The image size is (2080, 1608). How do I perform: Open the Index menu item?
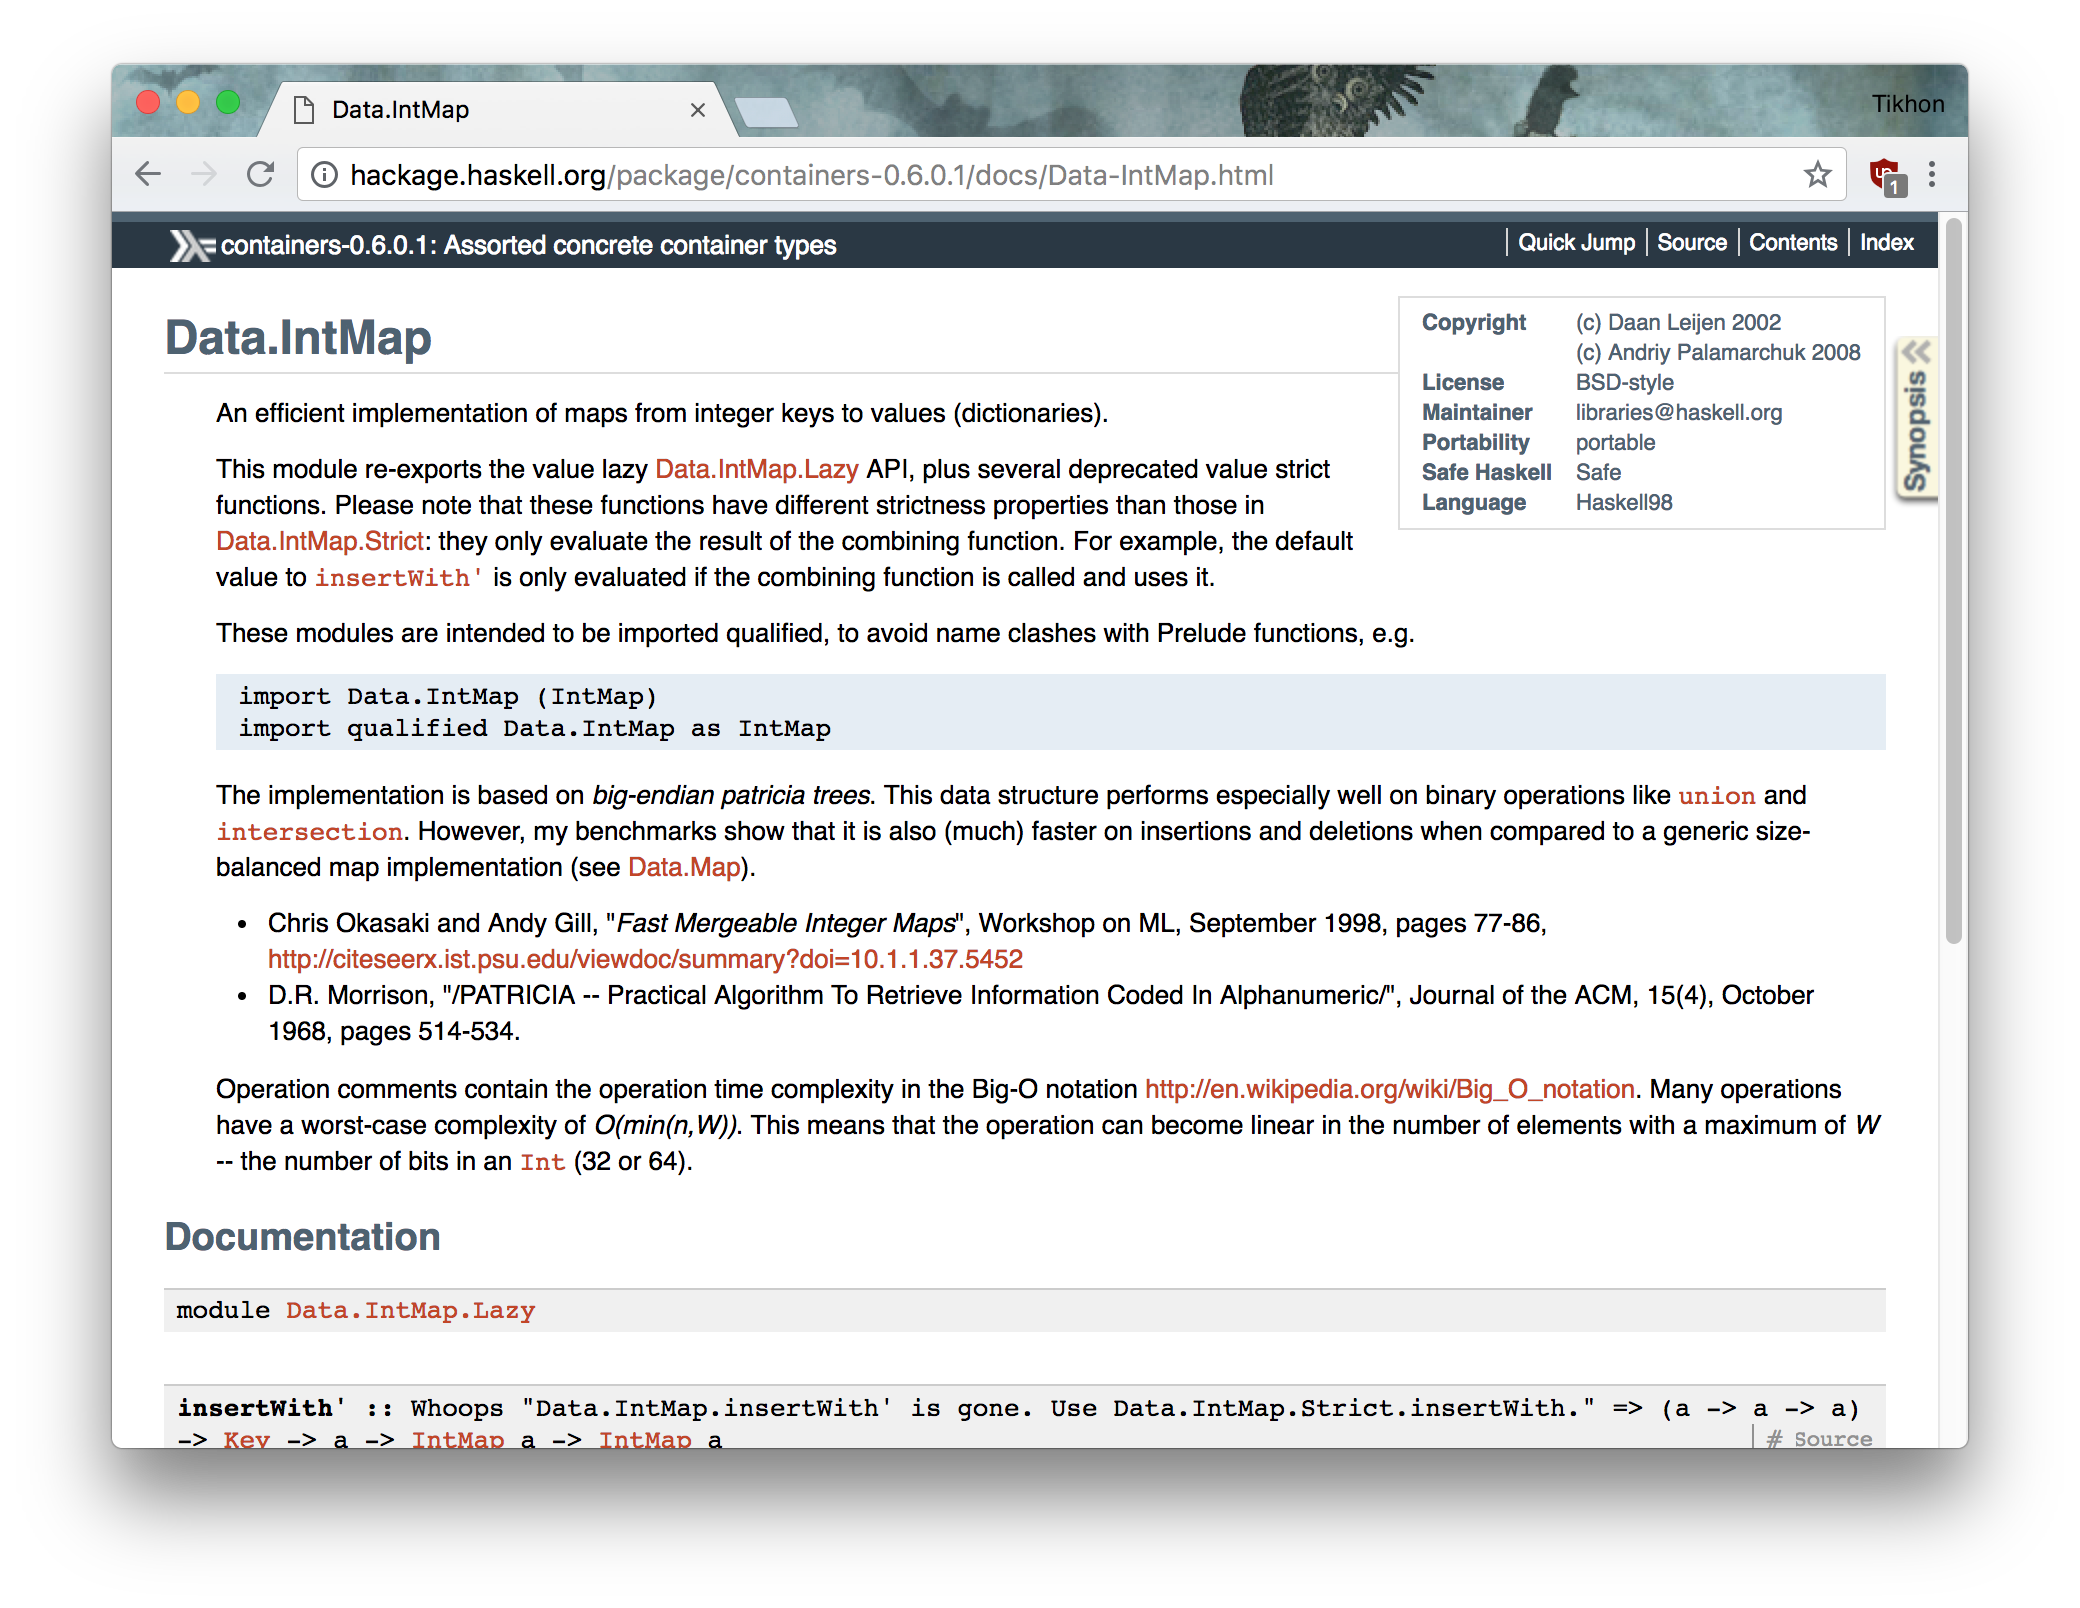click(x=1886, y=243)
